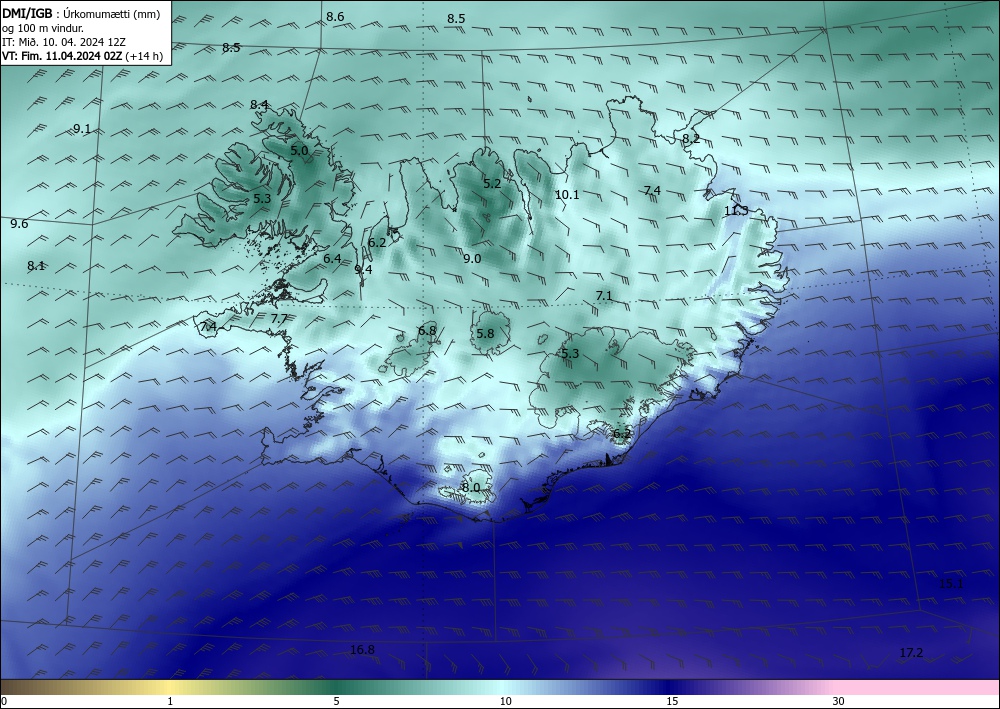Click the 7.7 value label
The height and width of the screenshot is (709, 1000).
279,318
